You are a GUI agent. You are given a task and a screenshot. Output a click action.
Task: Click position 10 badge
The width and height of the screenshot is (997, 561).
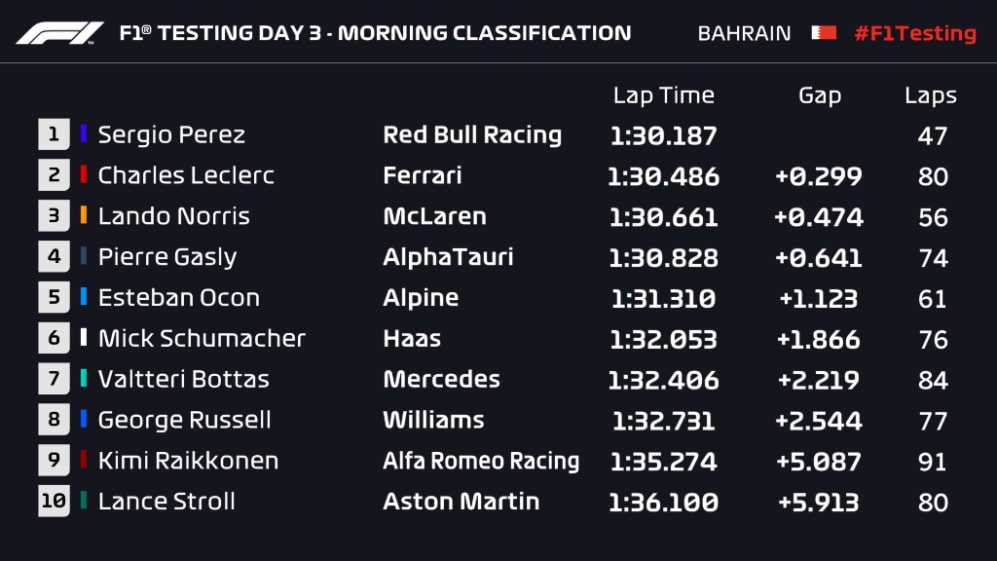click(54, 501)
